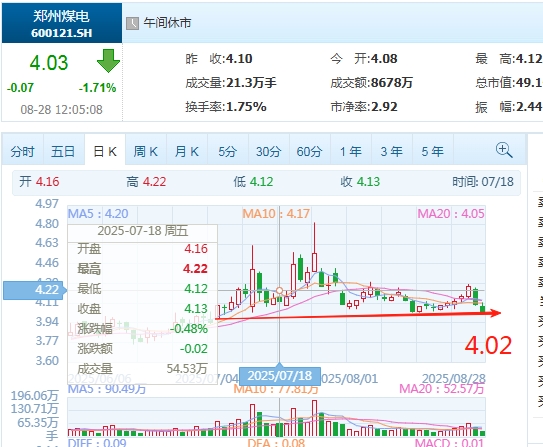This screenshot has width=543, height=447.
Task: Click the volume MA20 : 52.57万 label
Action: [442, 389]
